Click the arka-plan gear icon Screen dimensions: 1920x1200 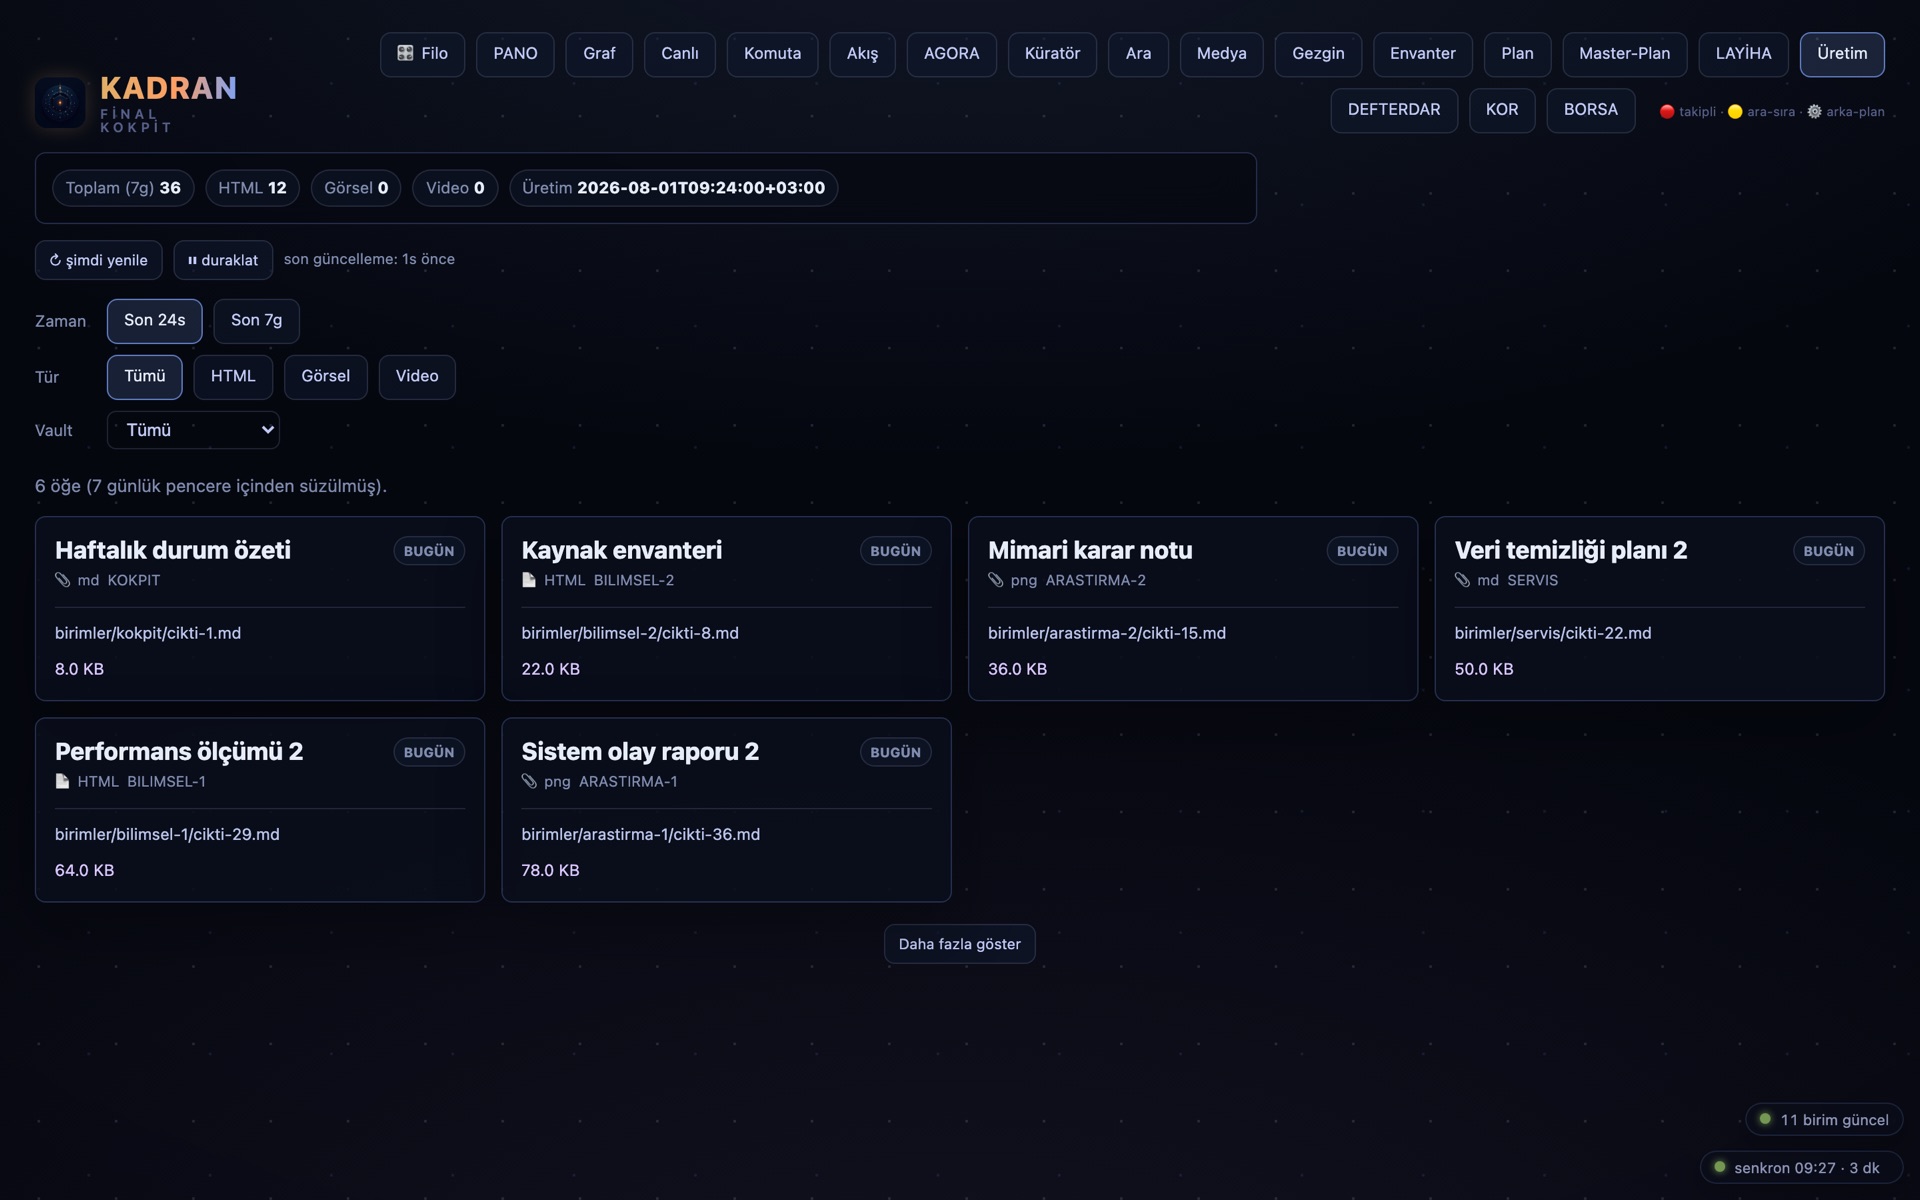1814,112
